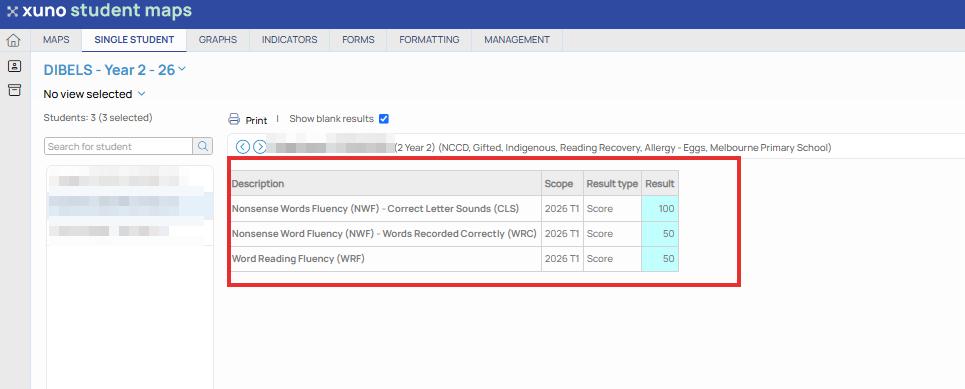Image resolution: width=965 pixels, height=389 pixels.
Task: Switch to the FORMATTING tab
Action: pos(429,40)
